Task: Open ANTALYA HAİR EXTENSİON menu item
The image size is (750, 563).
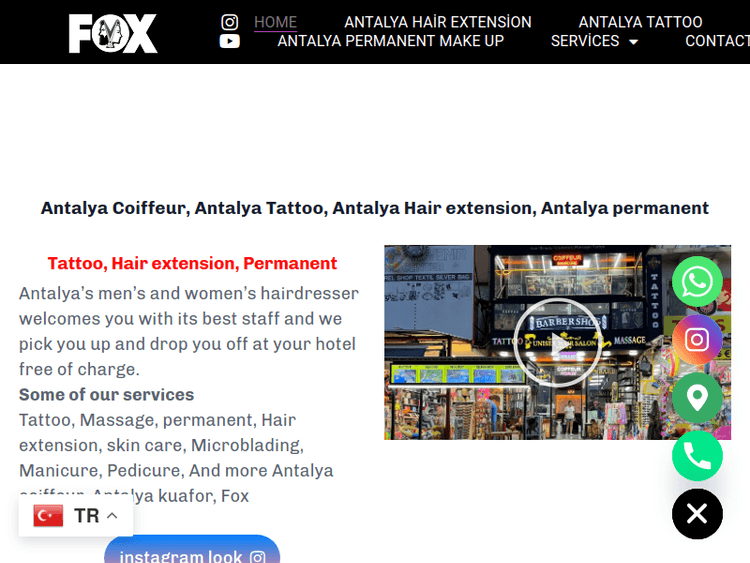Action: [438, 22]
